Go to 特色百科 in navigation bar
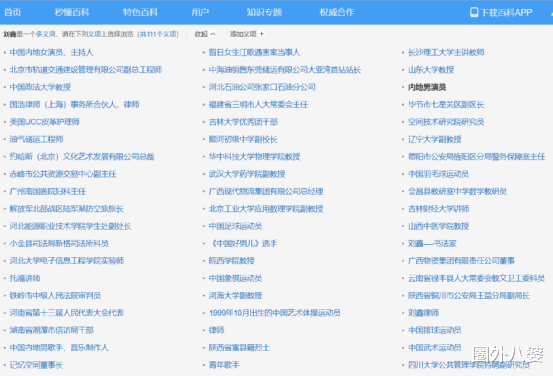Screen dimensions: 553x376 click(140, 12)
